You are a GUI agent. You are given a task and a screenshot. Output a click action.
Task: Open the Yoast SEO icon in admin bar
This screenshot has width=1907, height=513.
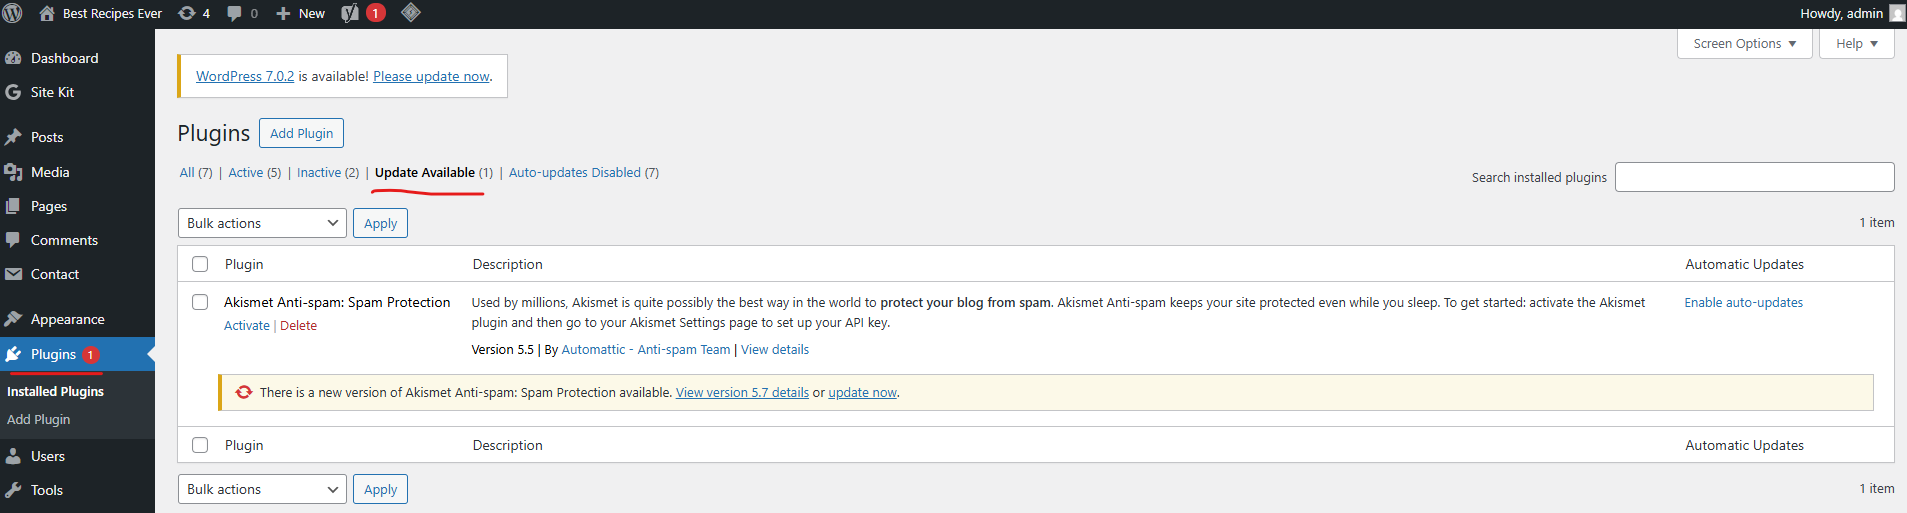(x=350, y=13)
